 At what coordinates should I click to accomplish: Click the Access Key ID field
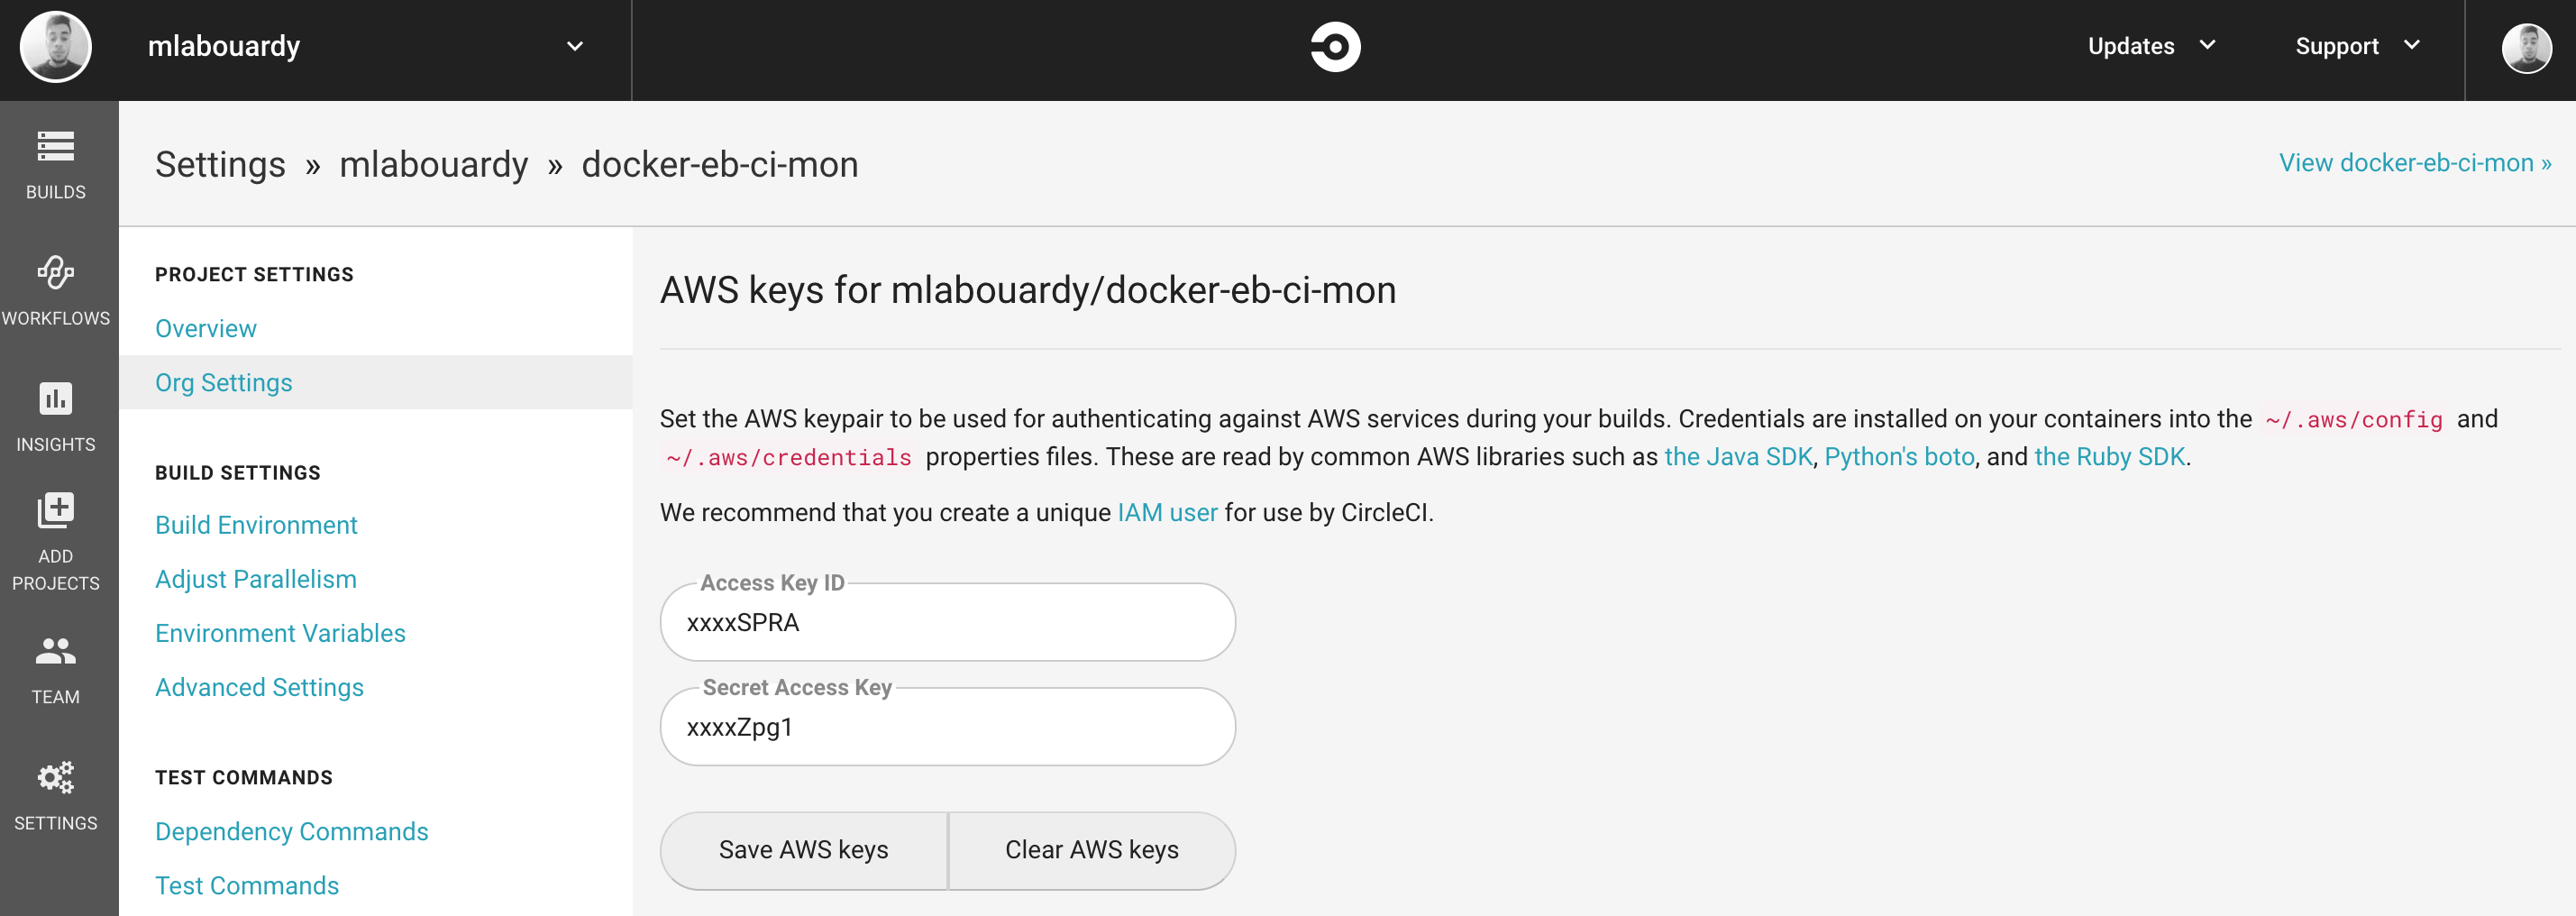pyautogui.click(x=948, y=622)
